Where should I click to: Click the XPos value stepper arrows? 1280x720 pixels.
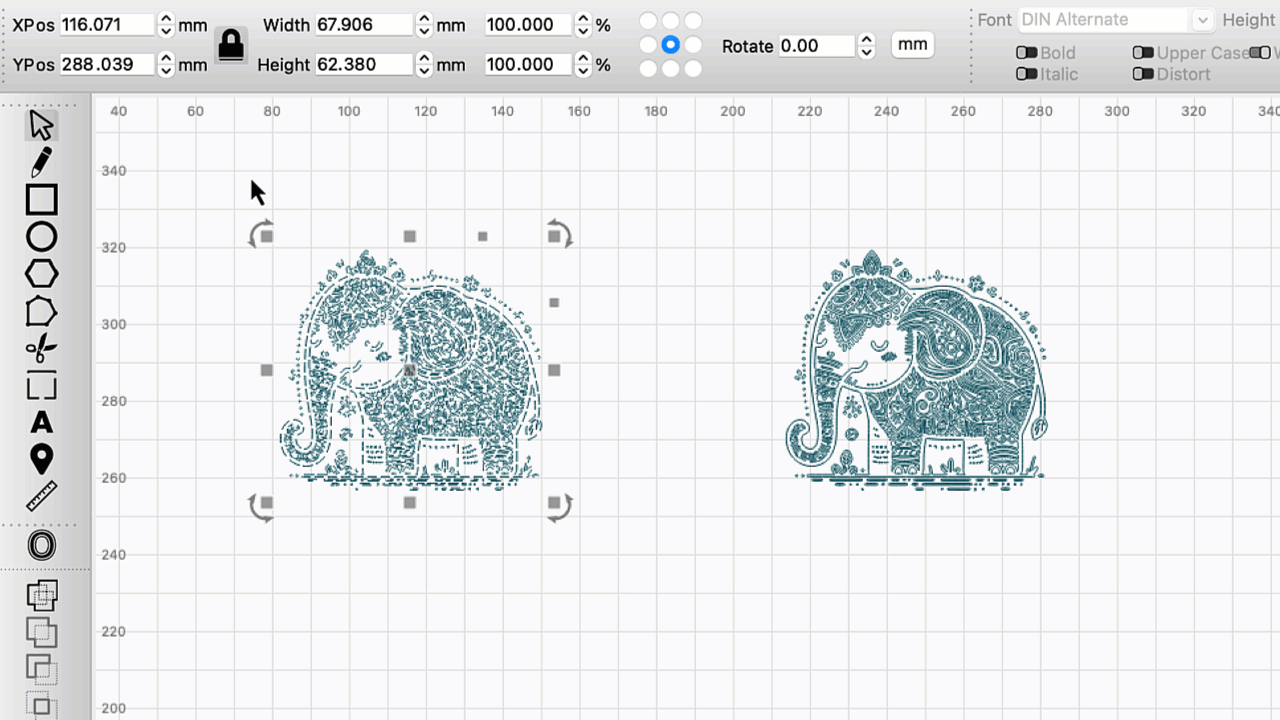pyautogui.click(x=166, y=25)
